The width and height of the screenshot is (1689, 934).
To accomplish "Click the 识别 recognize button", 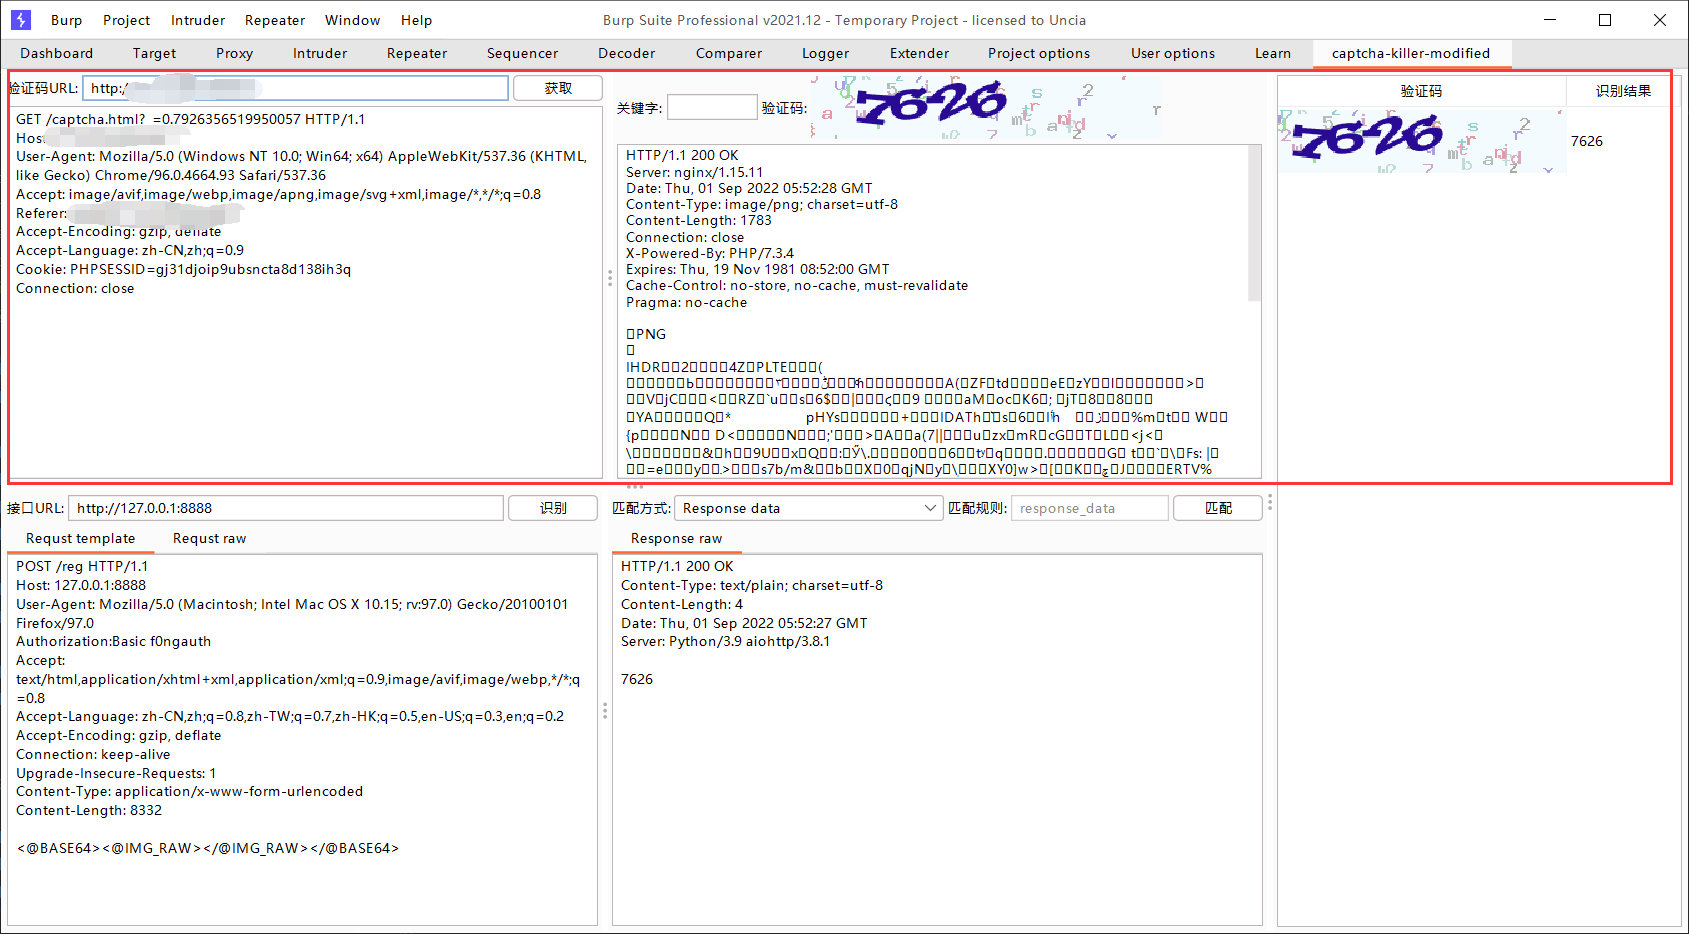I will point(553,508).
